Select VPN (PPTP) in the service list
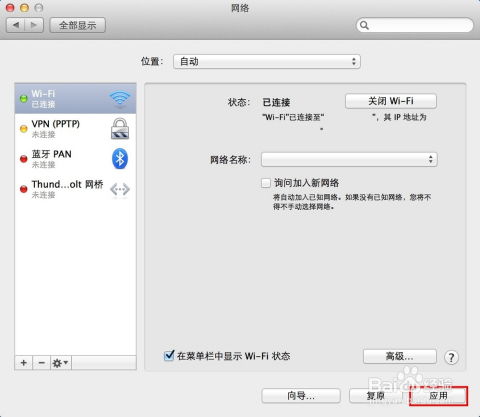Screen dimensions: 480x417 75,129
